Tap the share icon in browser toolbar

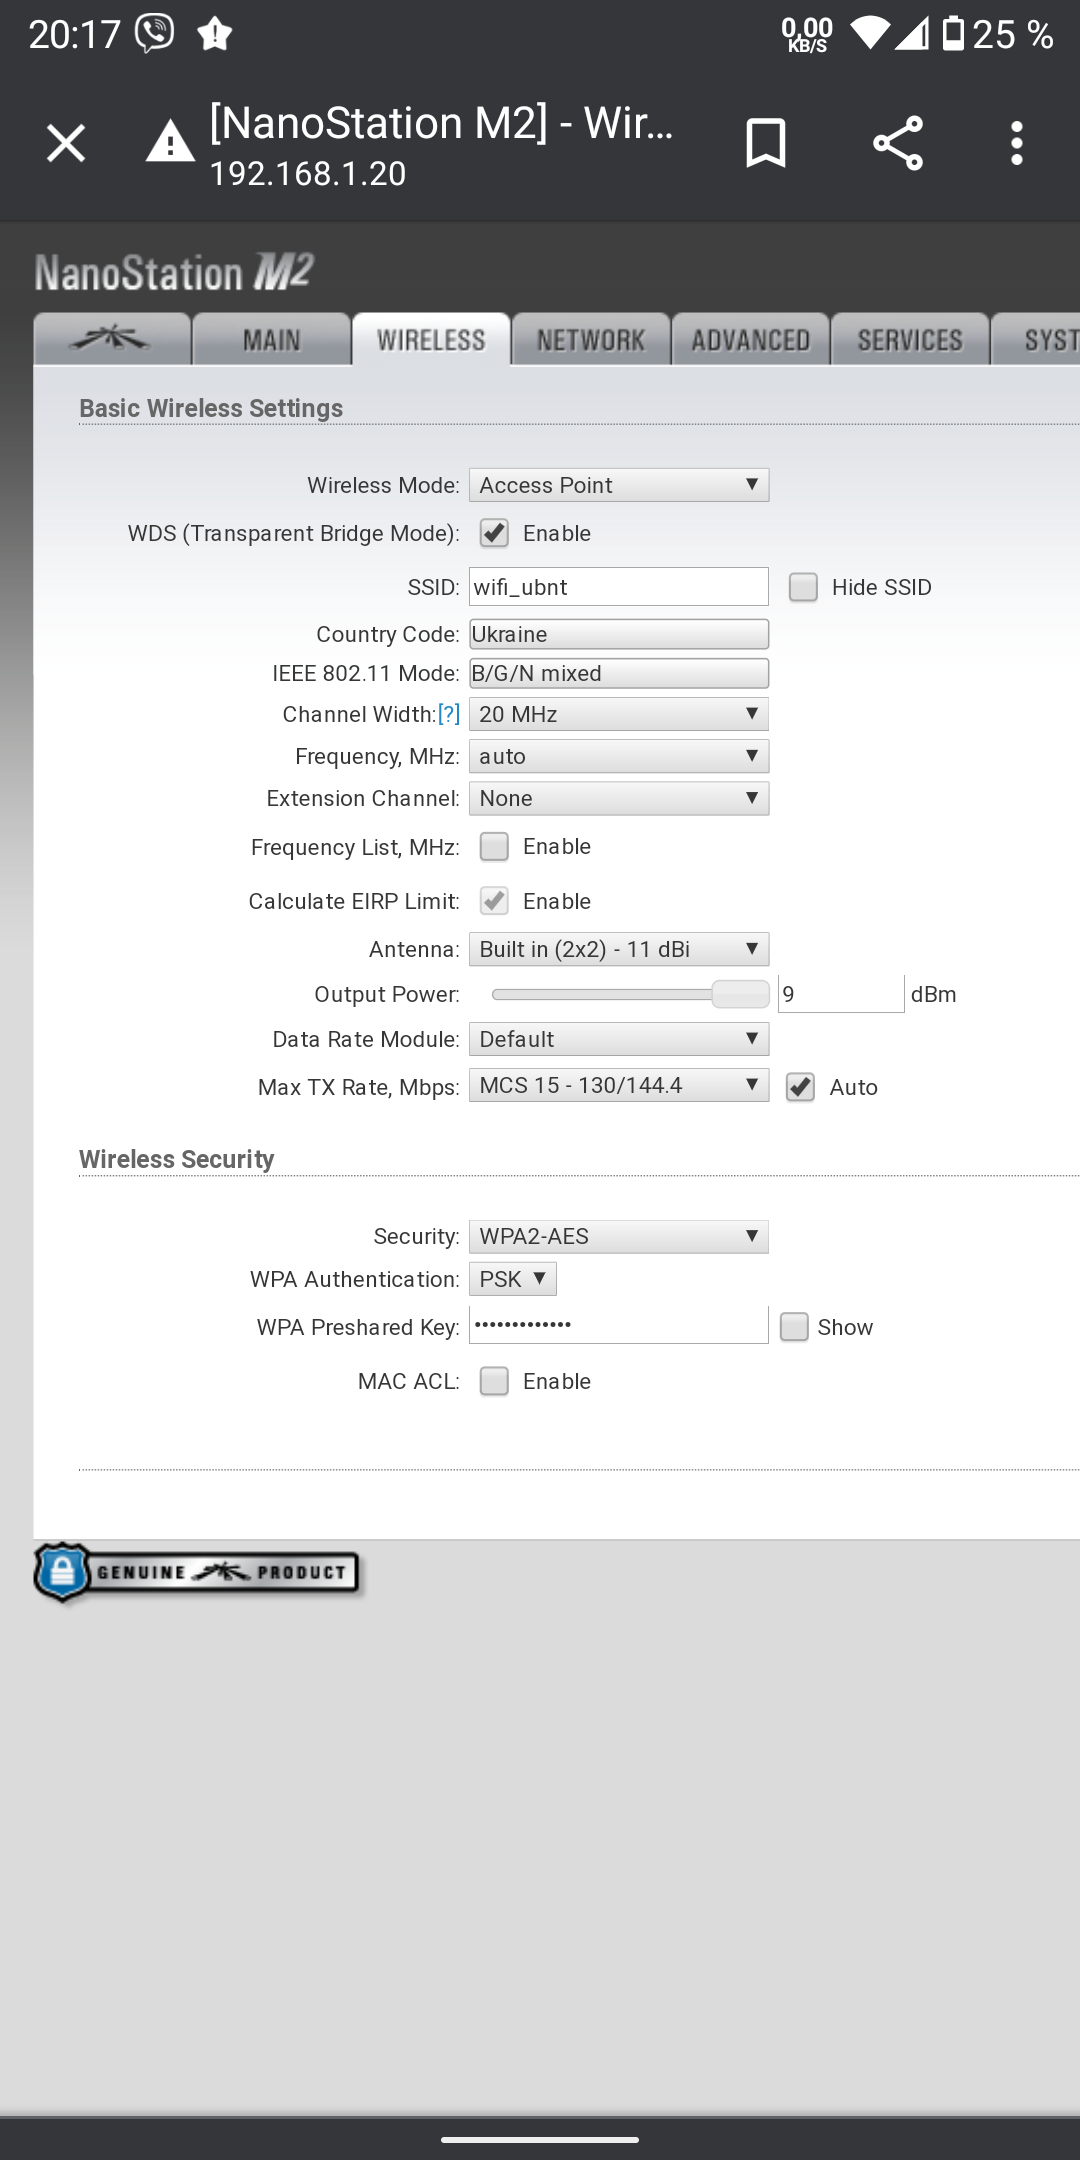click(x=897, y=143)
